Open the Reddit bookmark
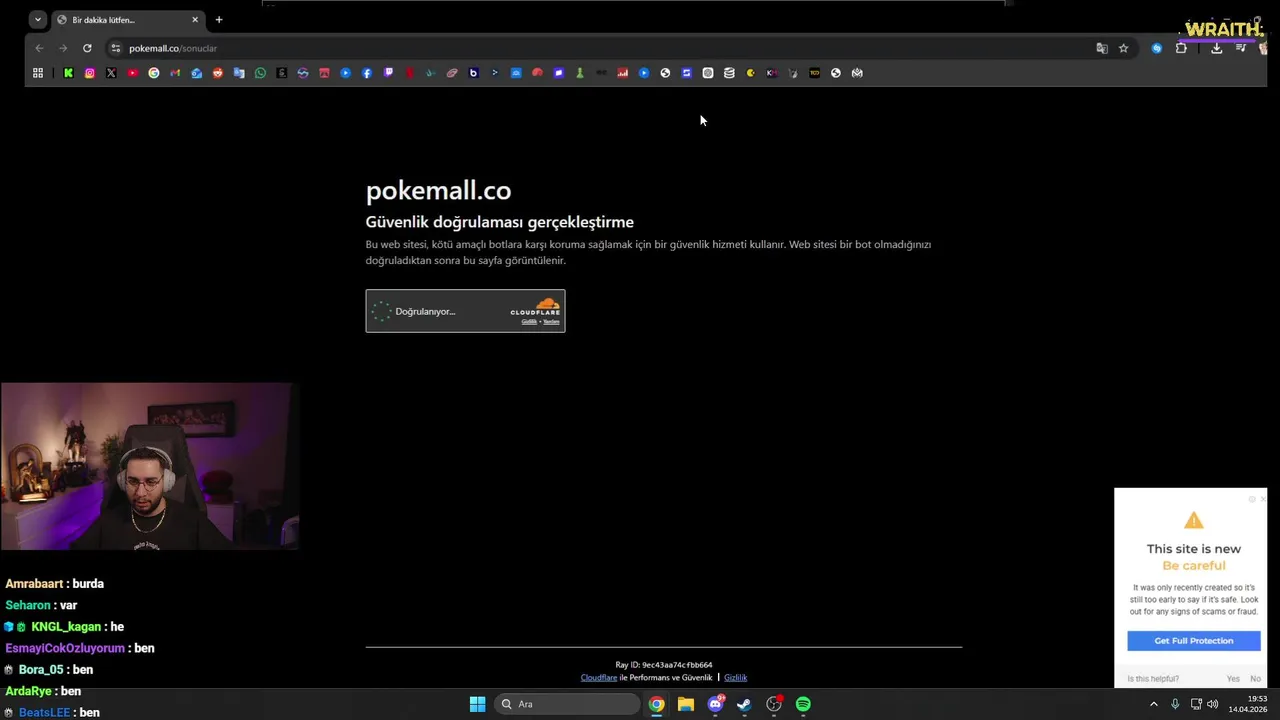 click(x=218, y=73)
